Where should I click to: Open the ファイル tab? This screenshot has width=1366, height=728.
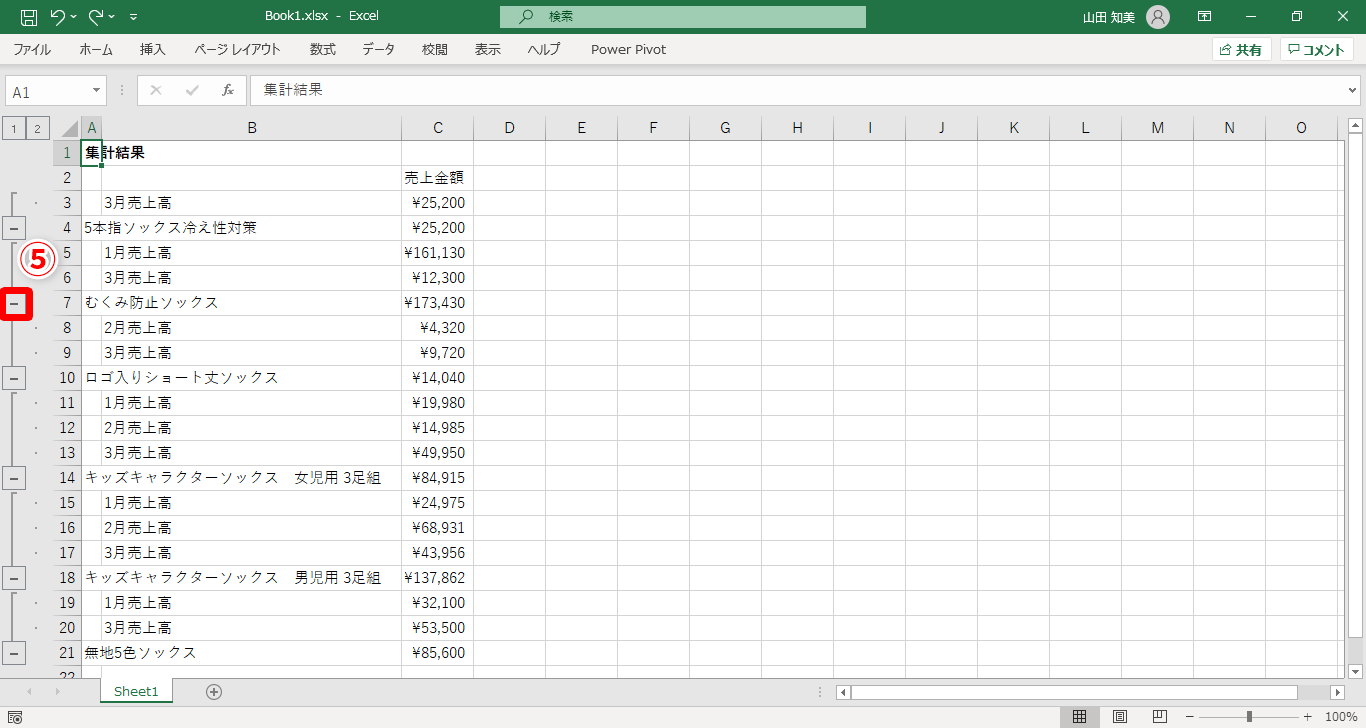[32, 49]
